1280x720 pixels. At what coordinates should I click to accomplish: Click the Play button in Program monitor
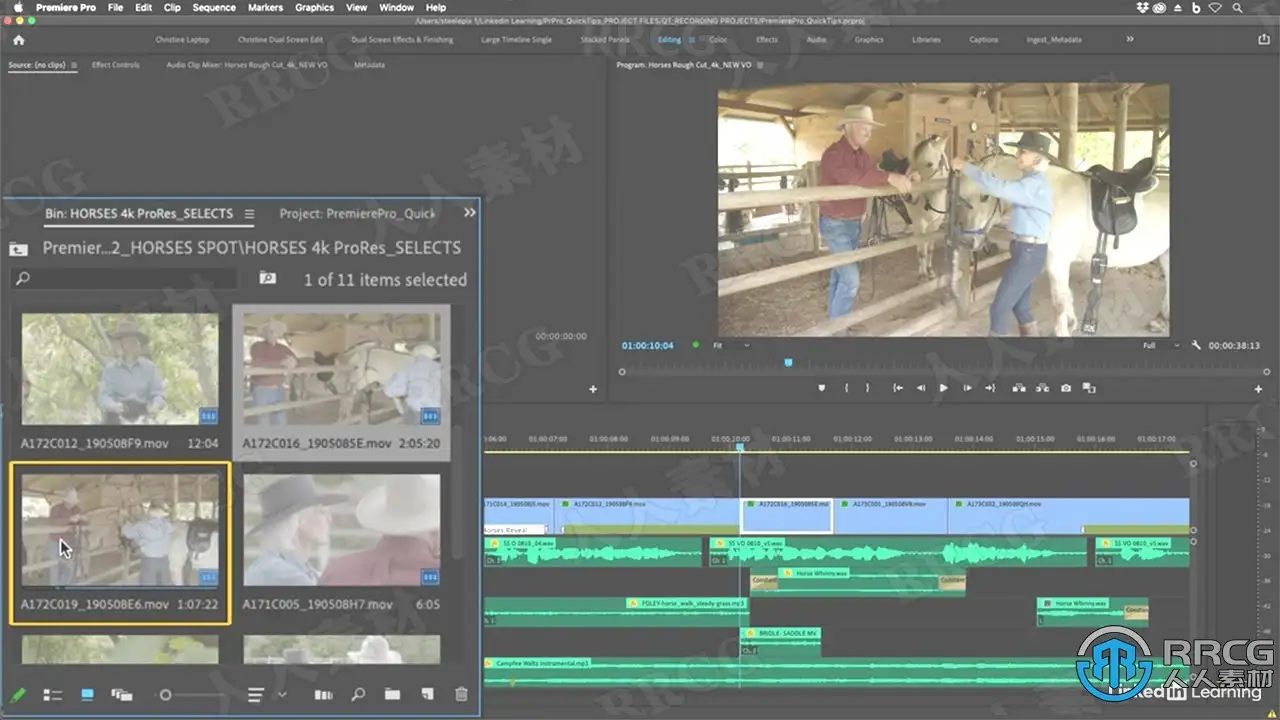pos(943,388)
